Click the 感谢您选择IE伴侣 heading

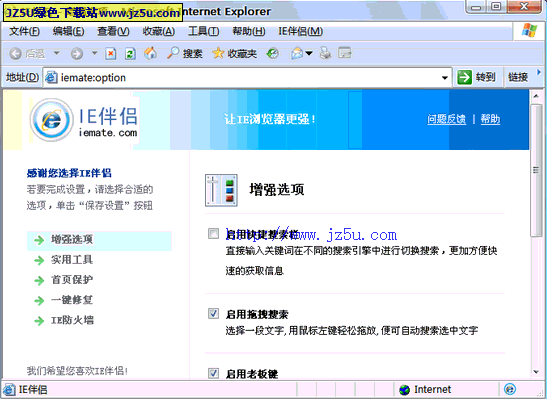(x=69, y=173)
